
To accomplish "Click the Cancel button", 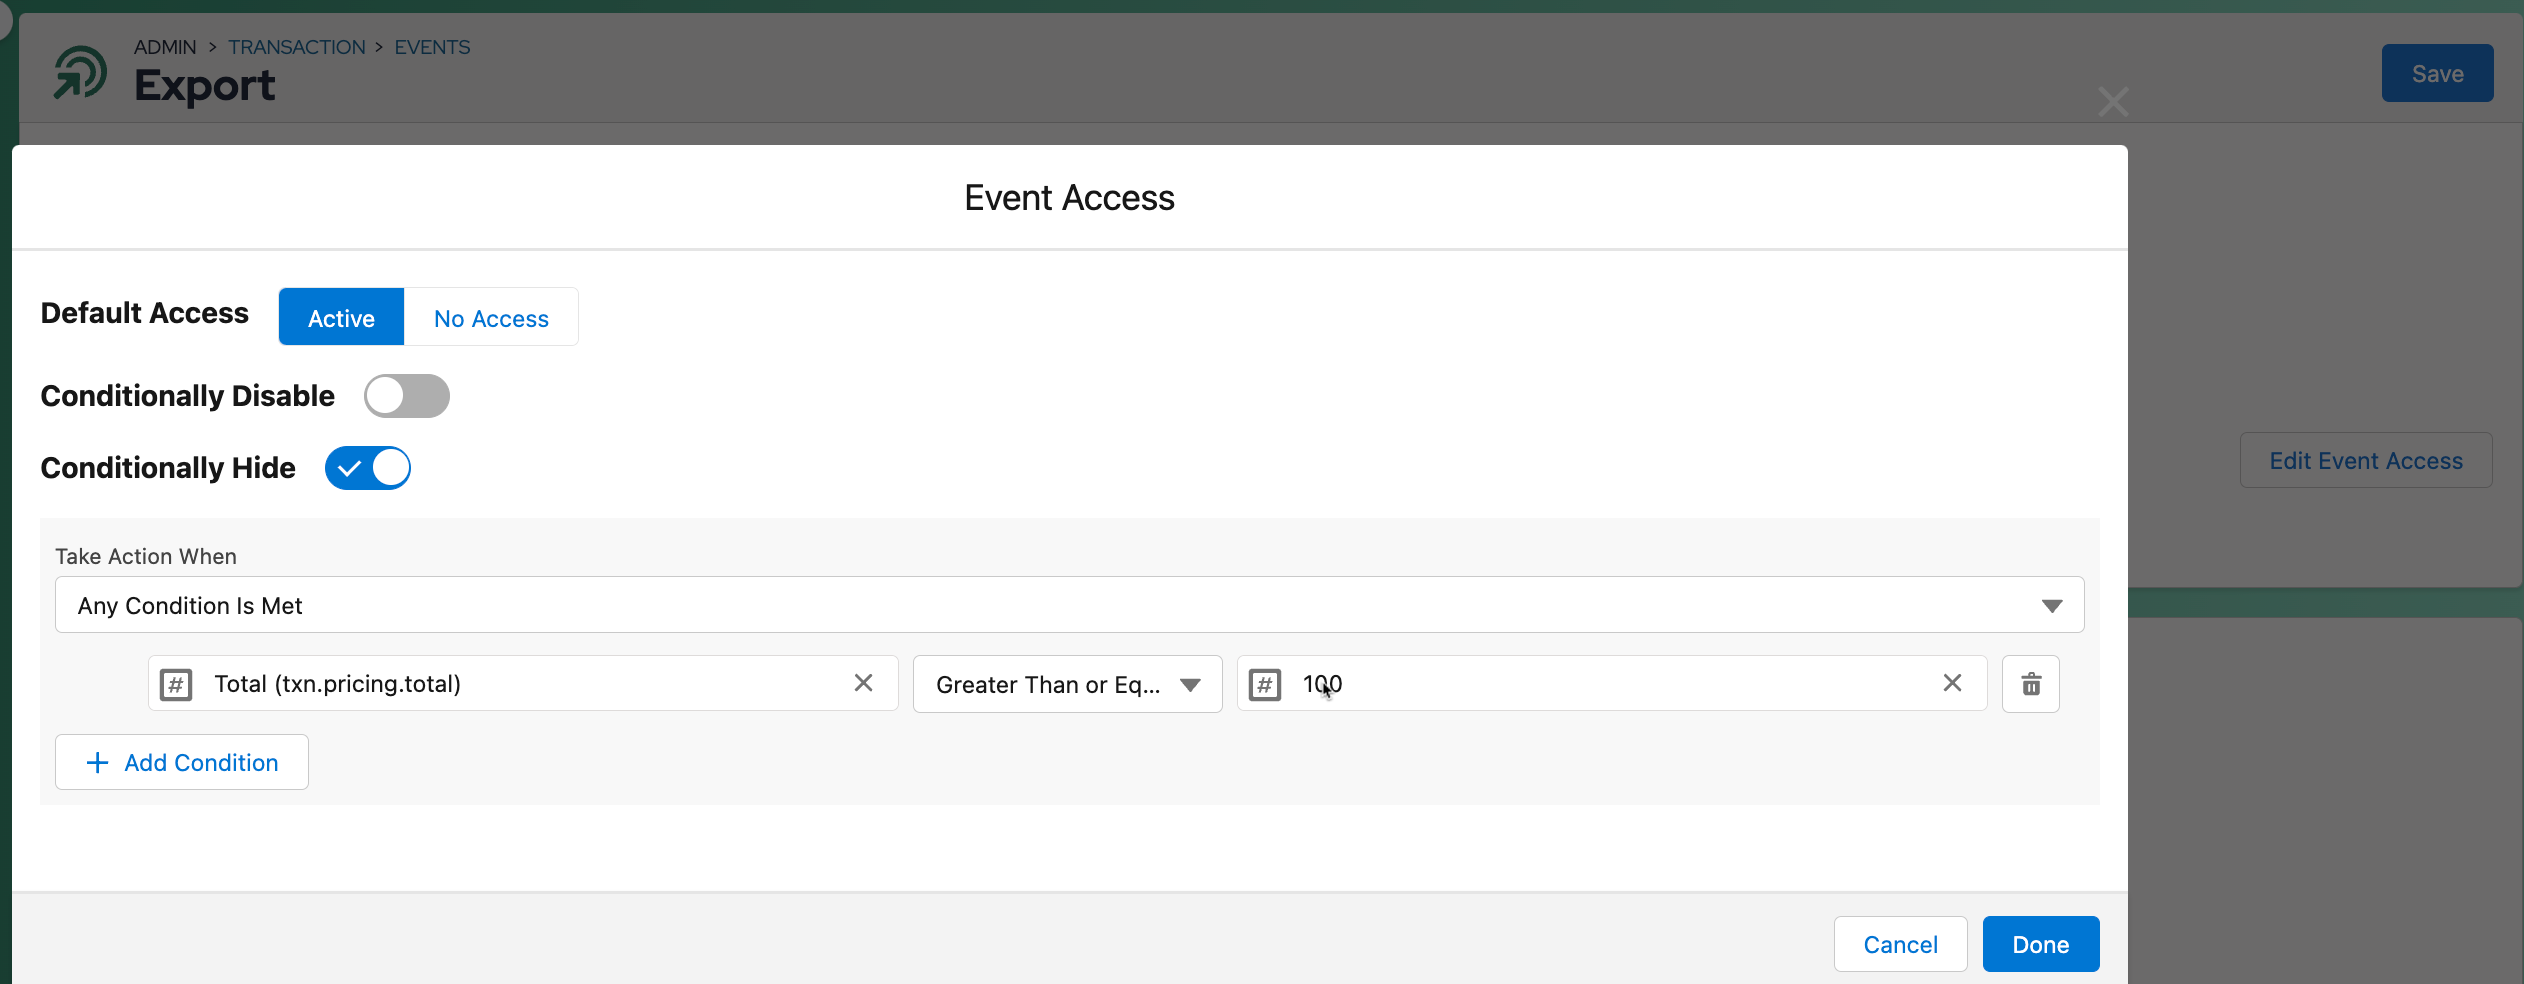I will (x=1900, y=944).
